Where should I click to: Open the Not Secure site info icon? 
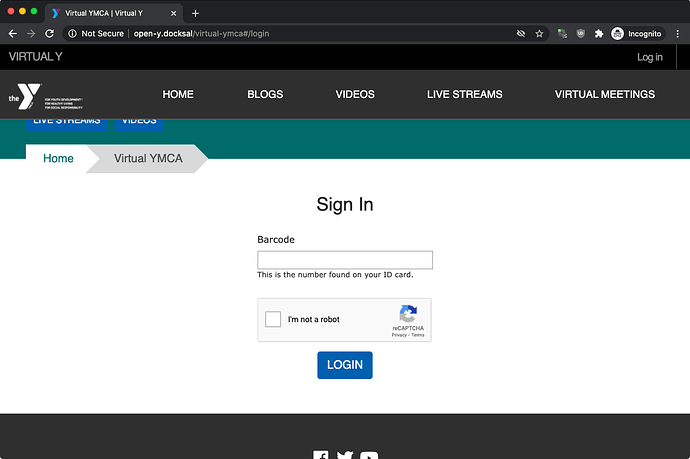point(72,33)
